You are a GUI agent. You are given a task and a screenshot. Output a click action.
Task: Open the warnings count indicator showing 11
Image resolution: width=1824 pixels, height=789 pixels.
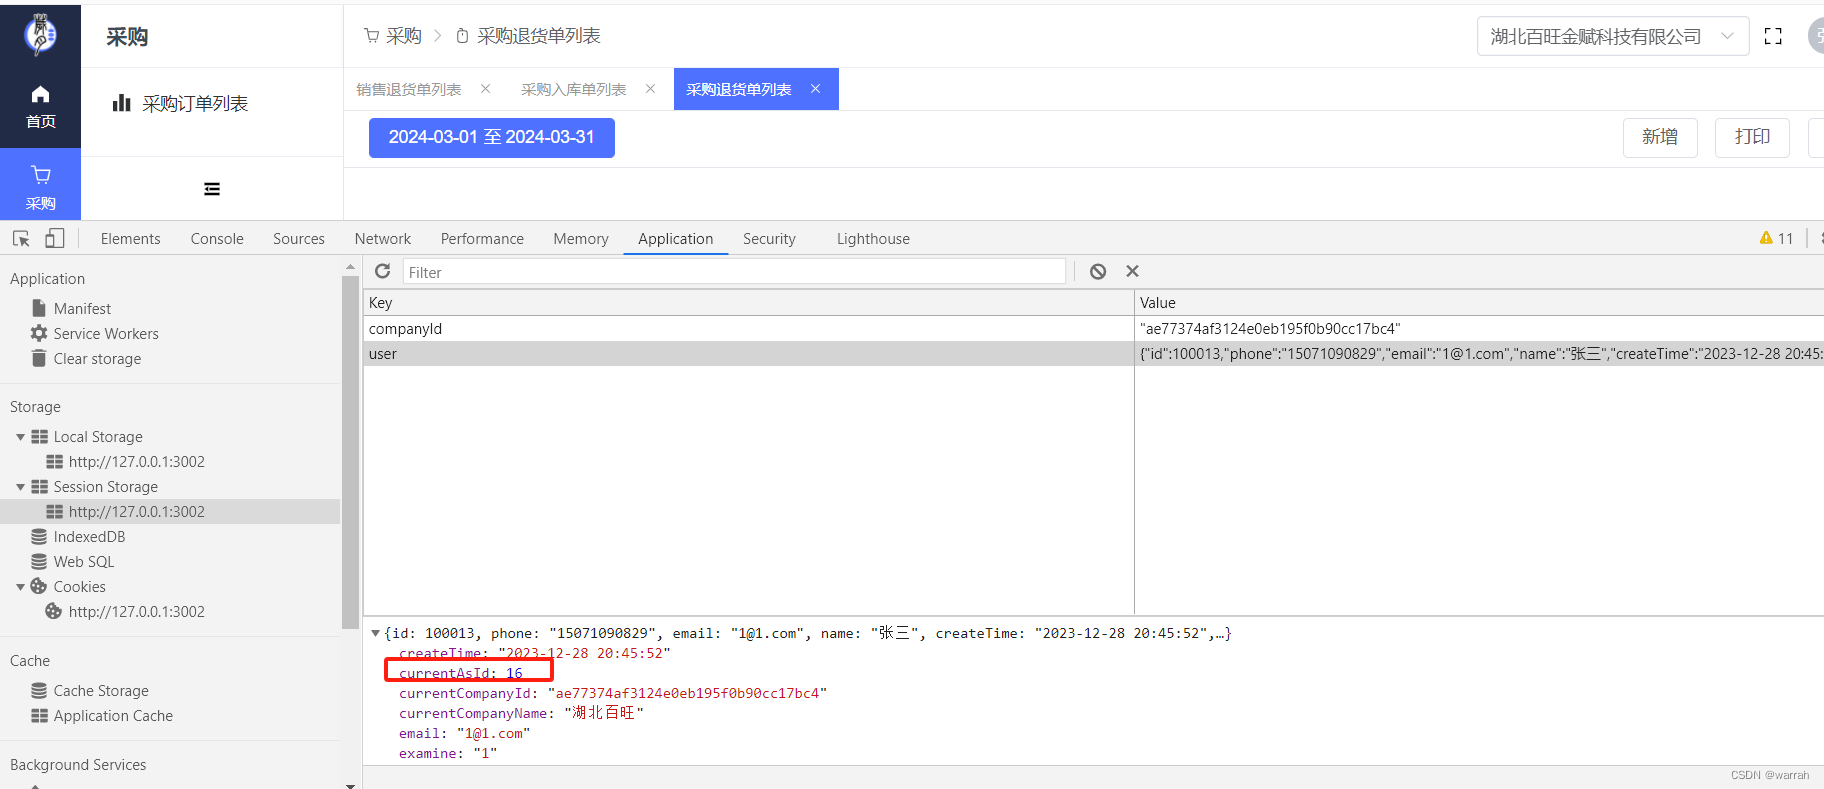(1776, 238)
